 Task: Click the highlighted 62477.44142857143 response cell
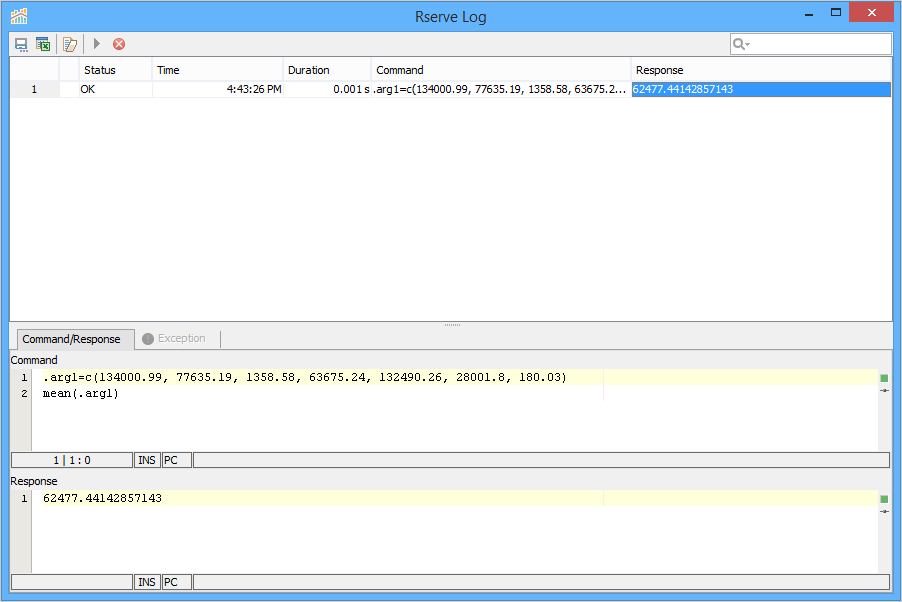point(761,89)
